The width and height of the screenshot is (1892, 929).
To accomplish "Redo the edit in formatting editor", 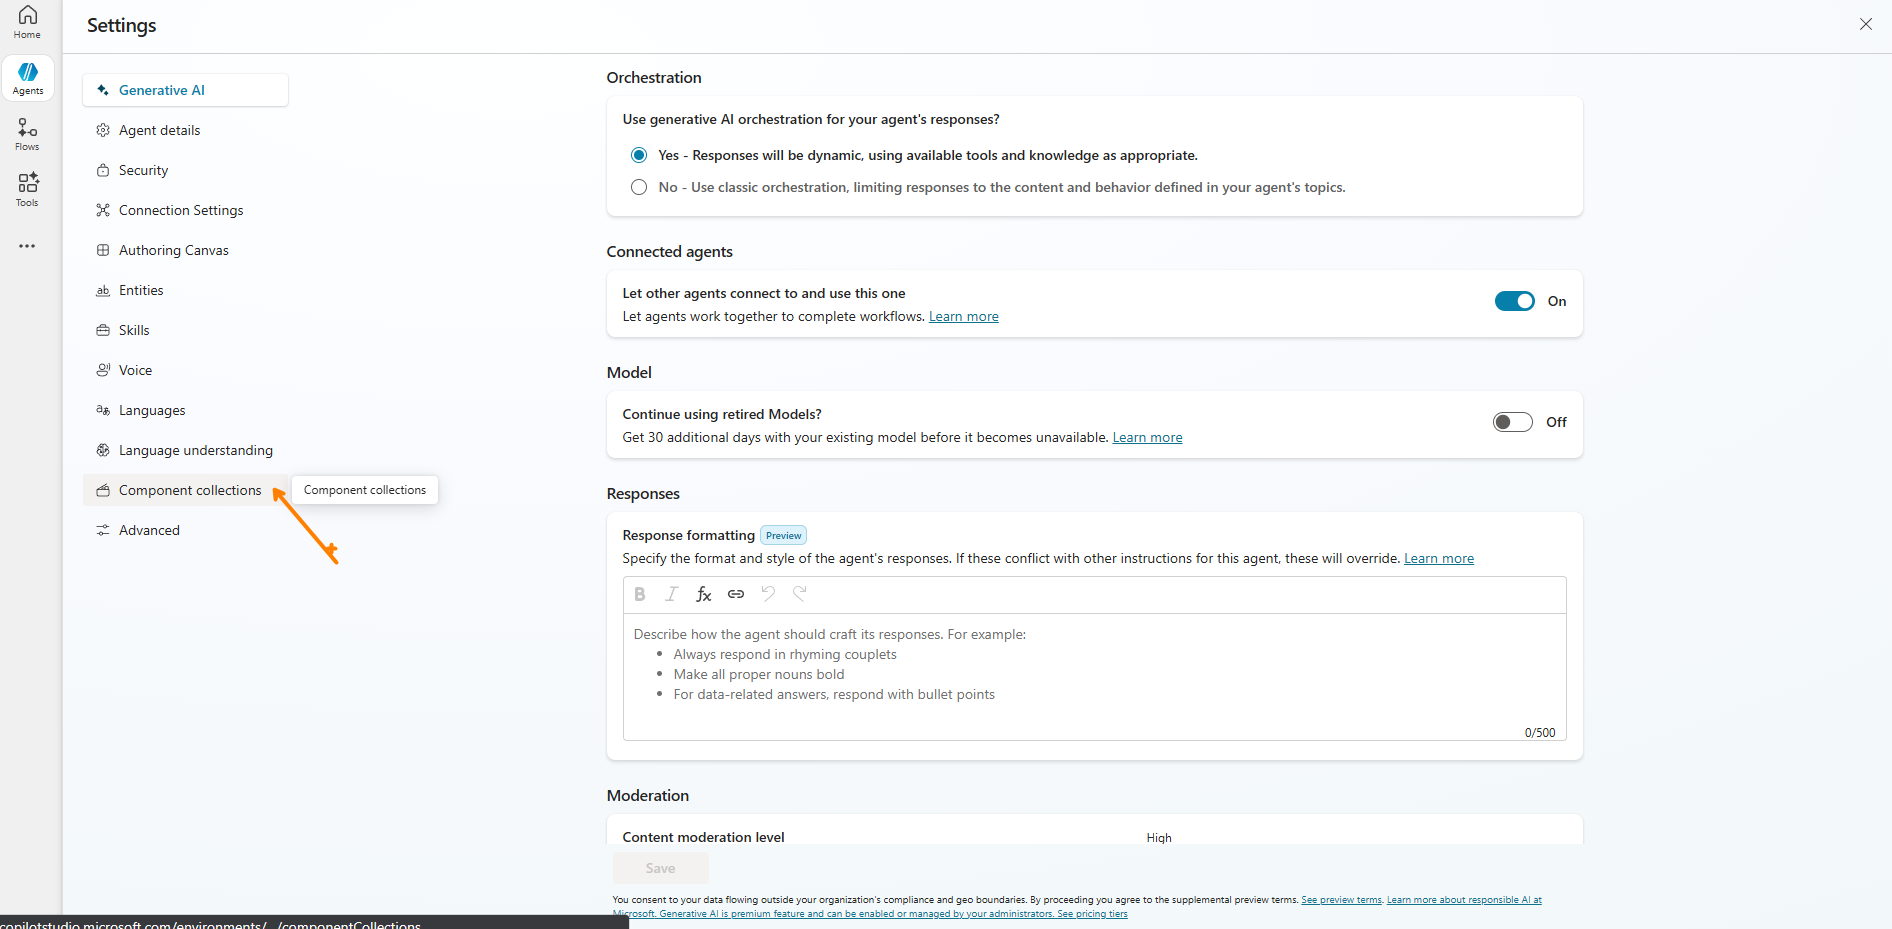I will 800,594.
